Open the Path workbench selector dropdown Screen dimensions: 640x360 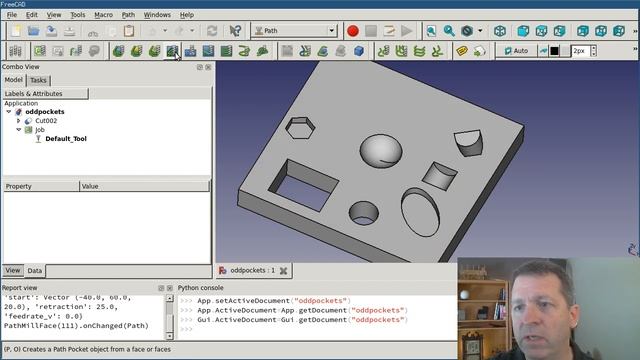(x=294, y=31)
